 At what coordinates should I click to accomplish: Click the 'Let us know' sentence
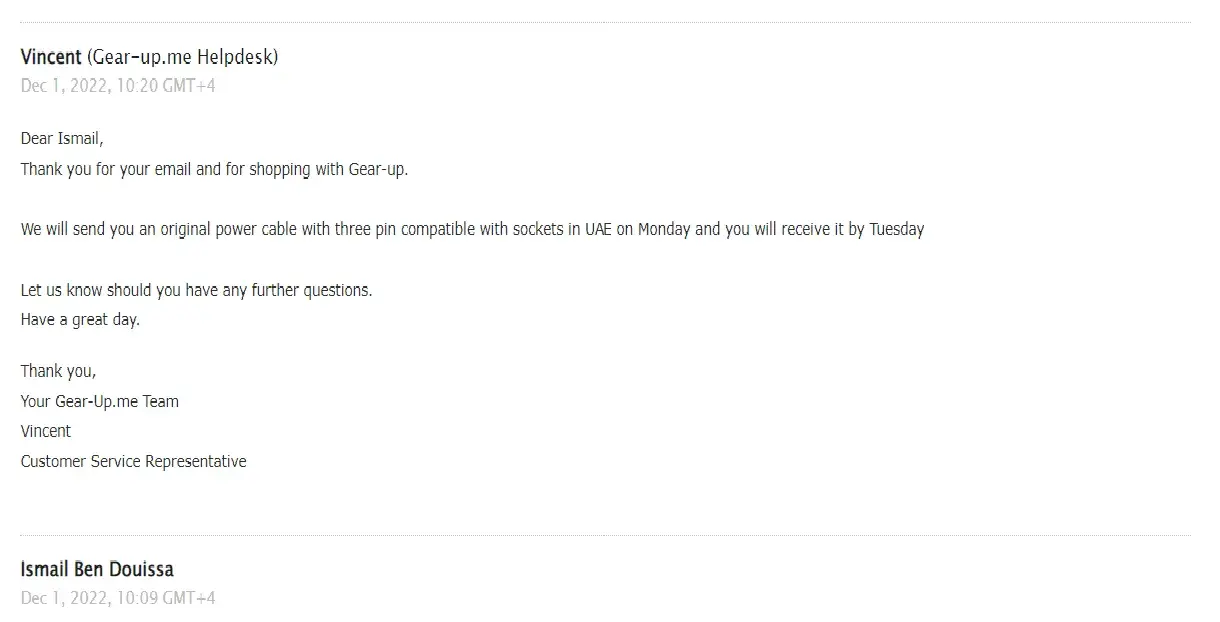(x=196, y=290)
